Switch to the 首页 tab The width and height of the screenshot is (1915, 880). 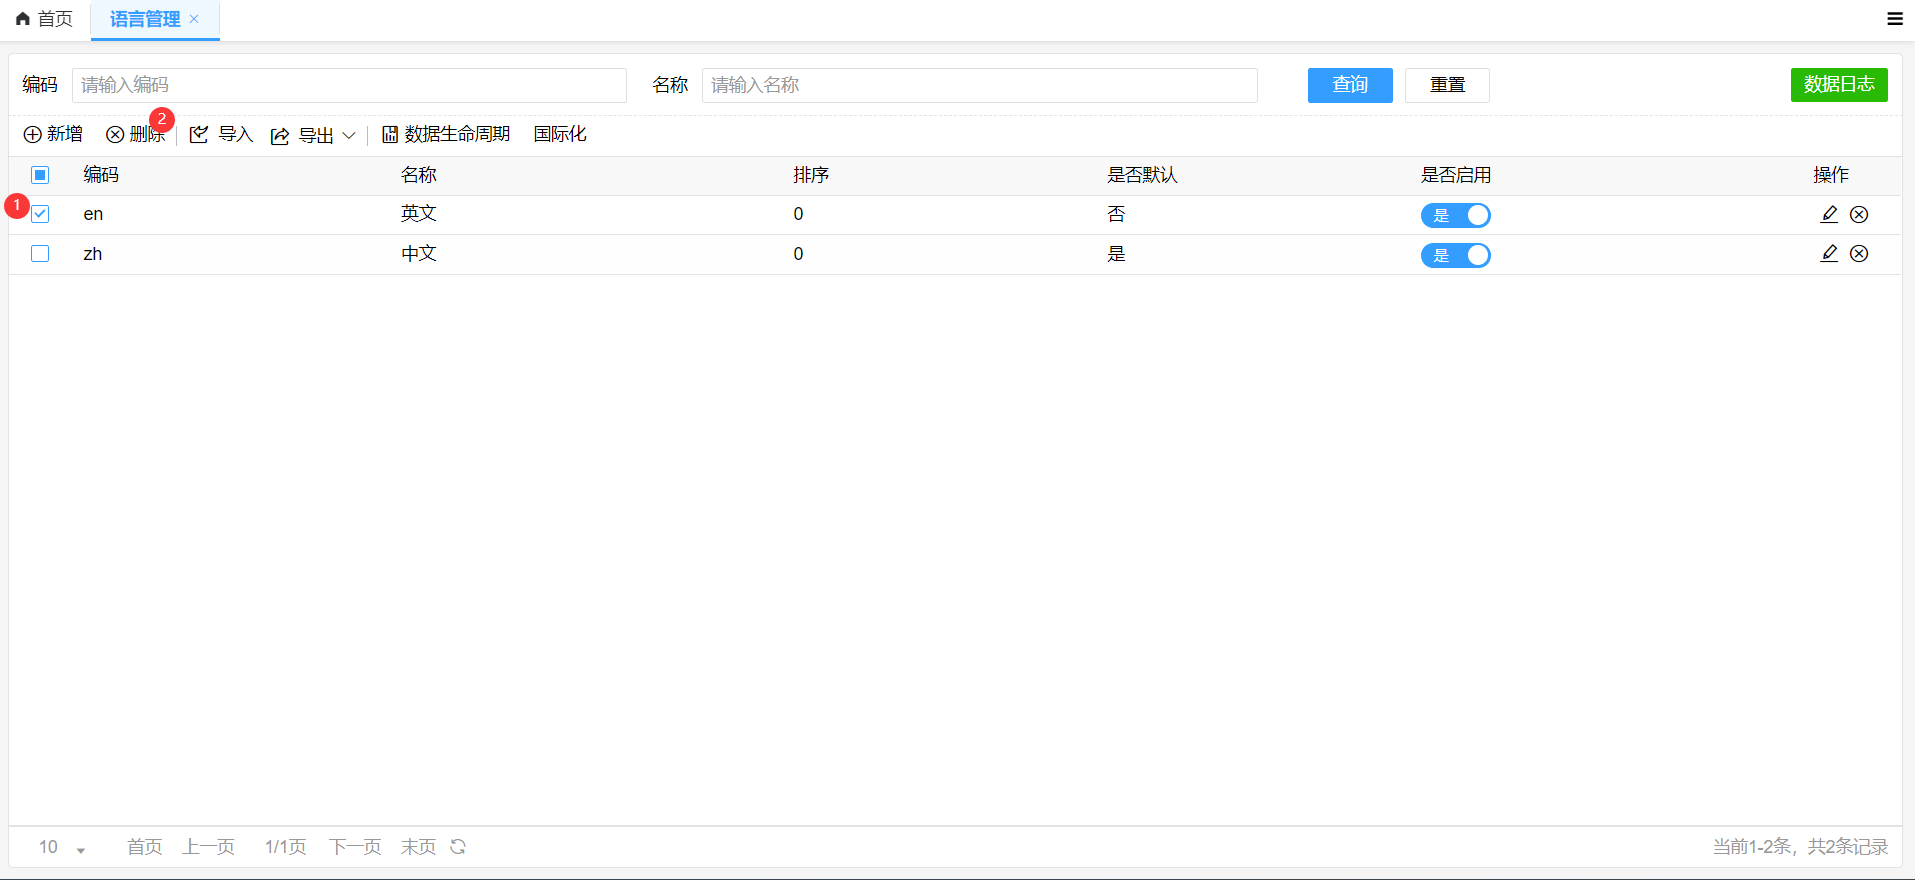tap(45, 19)
